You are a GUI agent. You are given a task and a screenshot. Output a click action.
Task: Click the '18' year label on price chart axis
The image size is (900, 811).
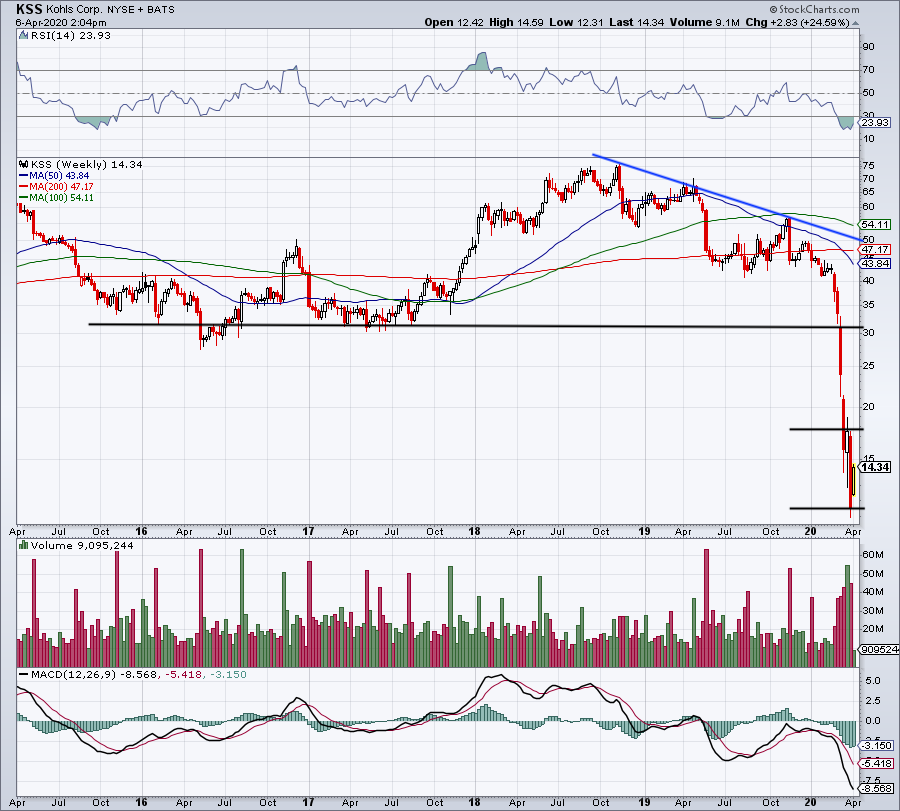click(474, 531)
